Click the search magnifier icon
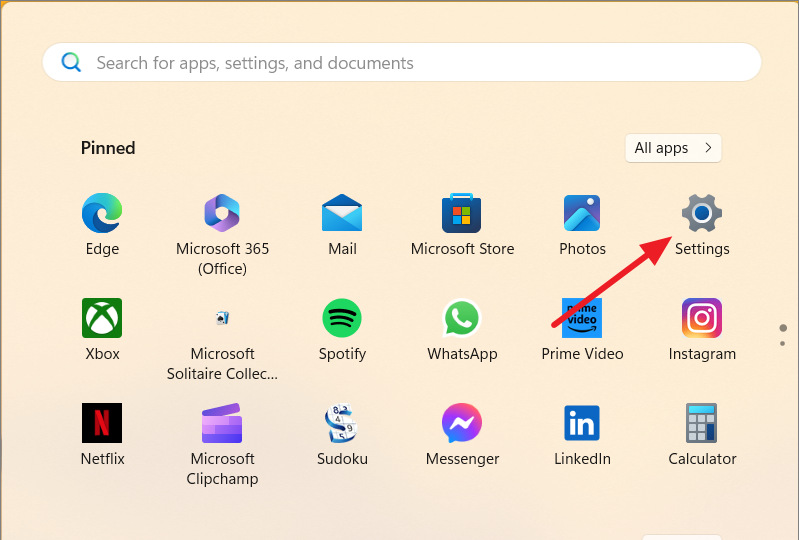799x540 pixels. tap(71, 63)
